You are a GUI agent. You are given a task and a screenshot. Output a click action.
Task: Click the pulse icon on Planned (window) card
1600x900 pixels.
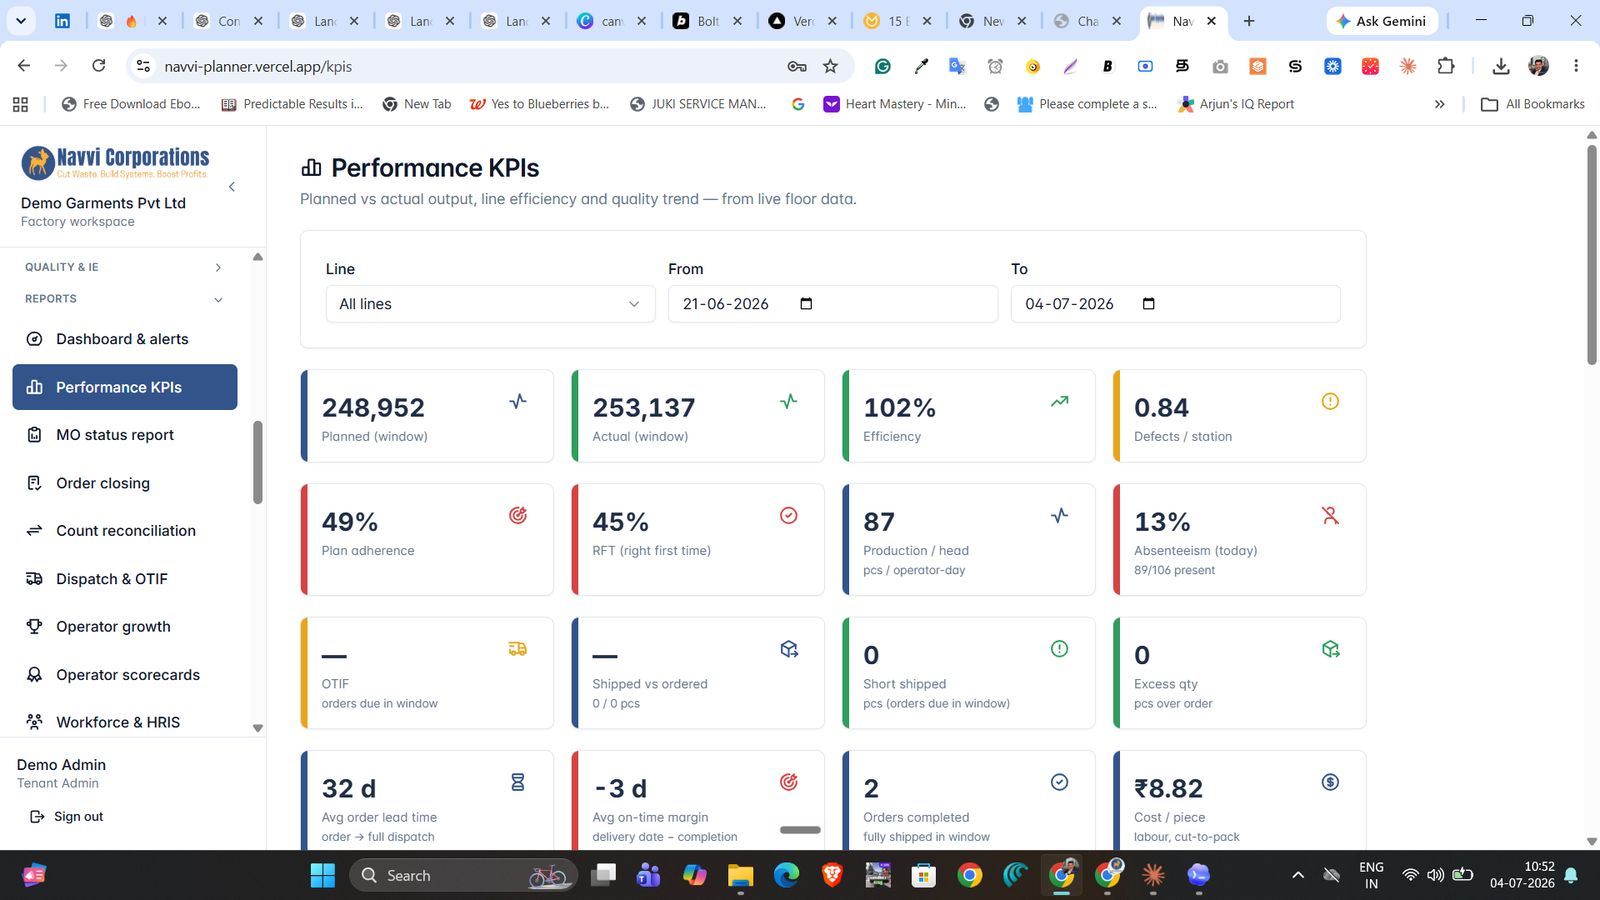coord(518,401)
